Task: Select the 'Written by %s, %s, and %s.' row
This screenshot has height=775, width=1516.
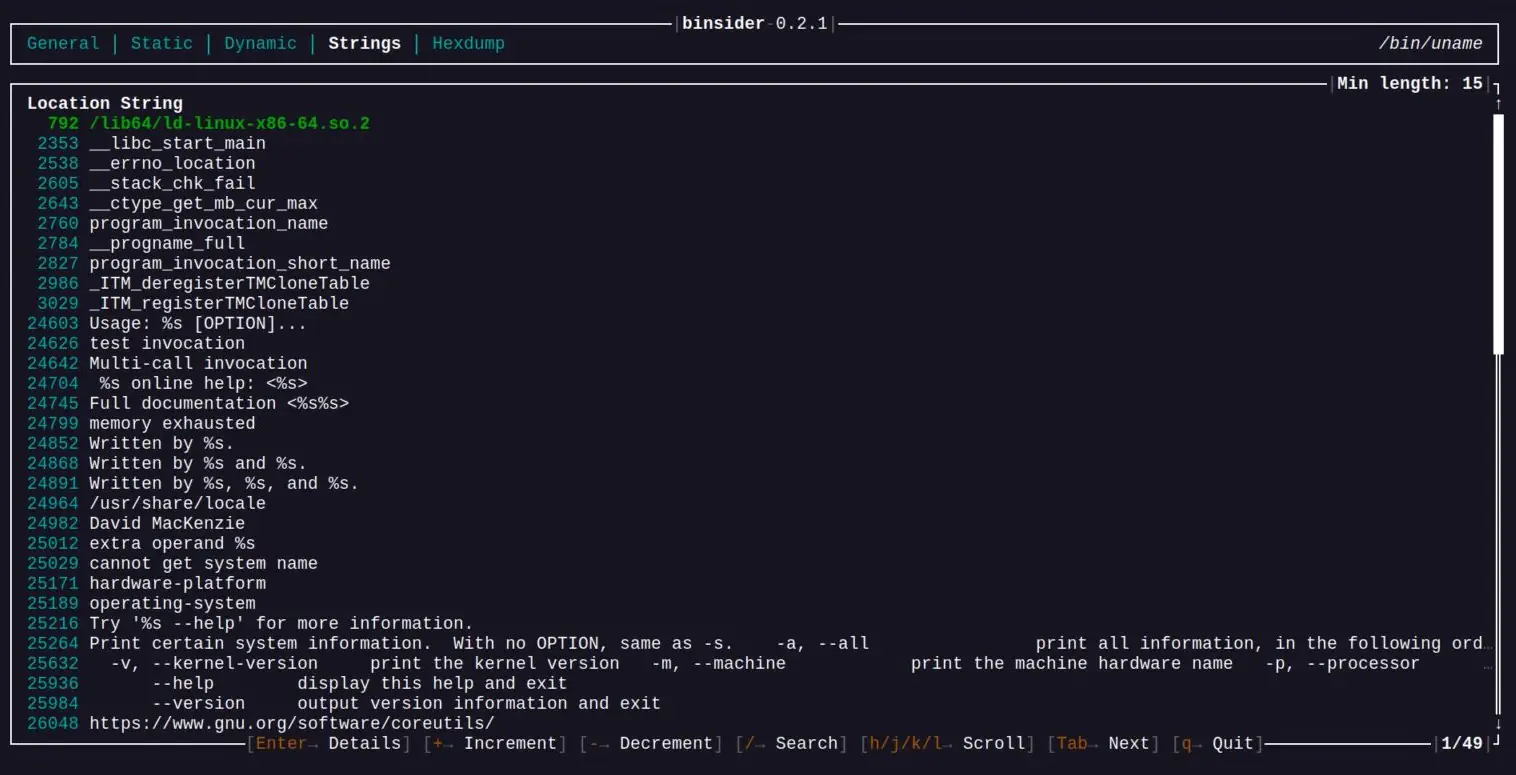Action: [x=757, y=484]
